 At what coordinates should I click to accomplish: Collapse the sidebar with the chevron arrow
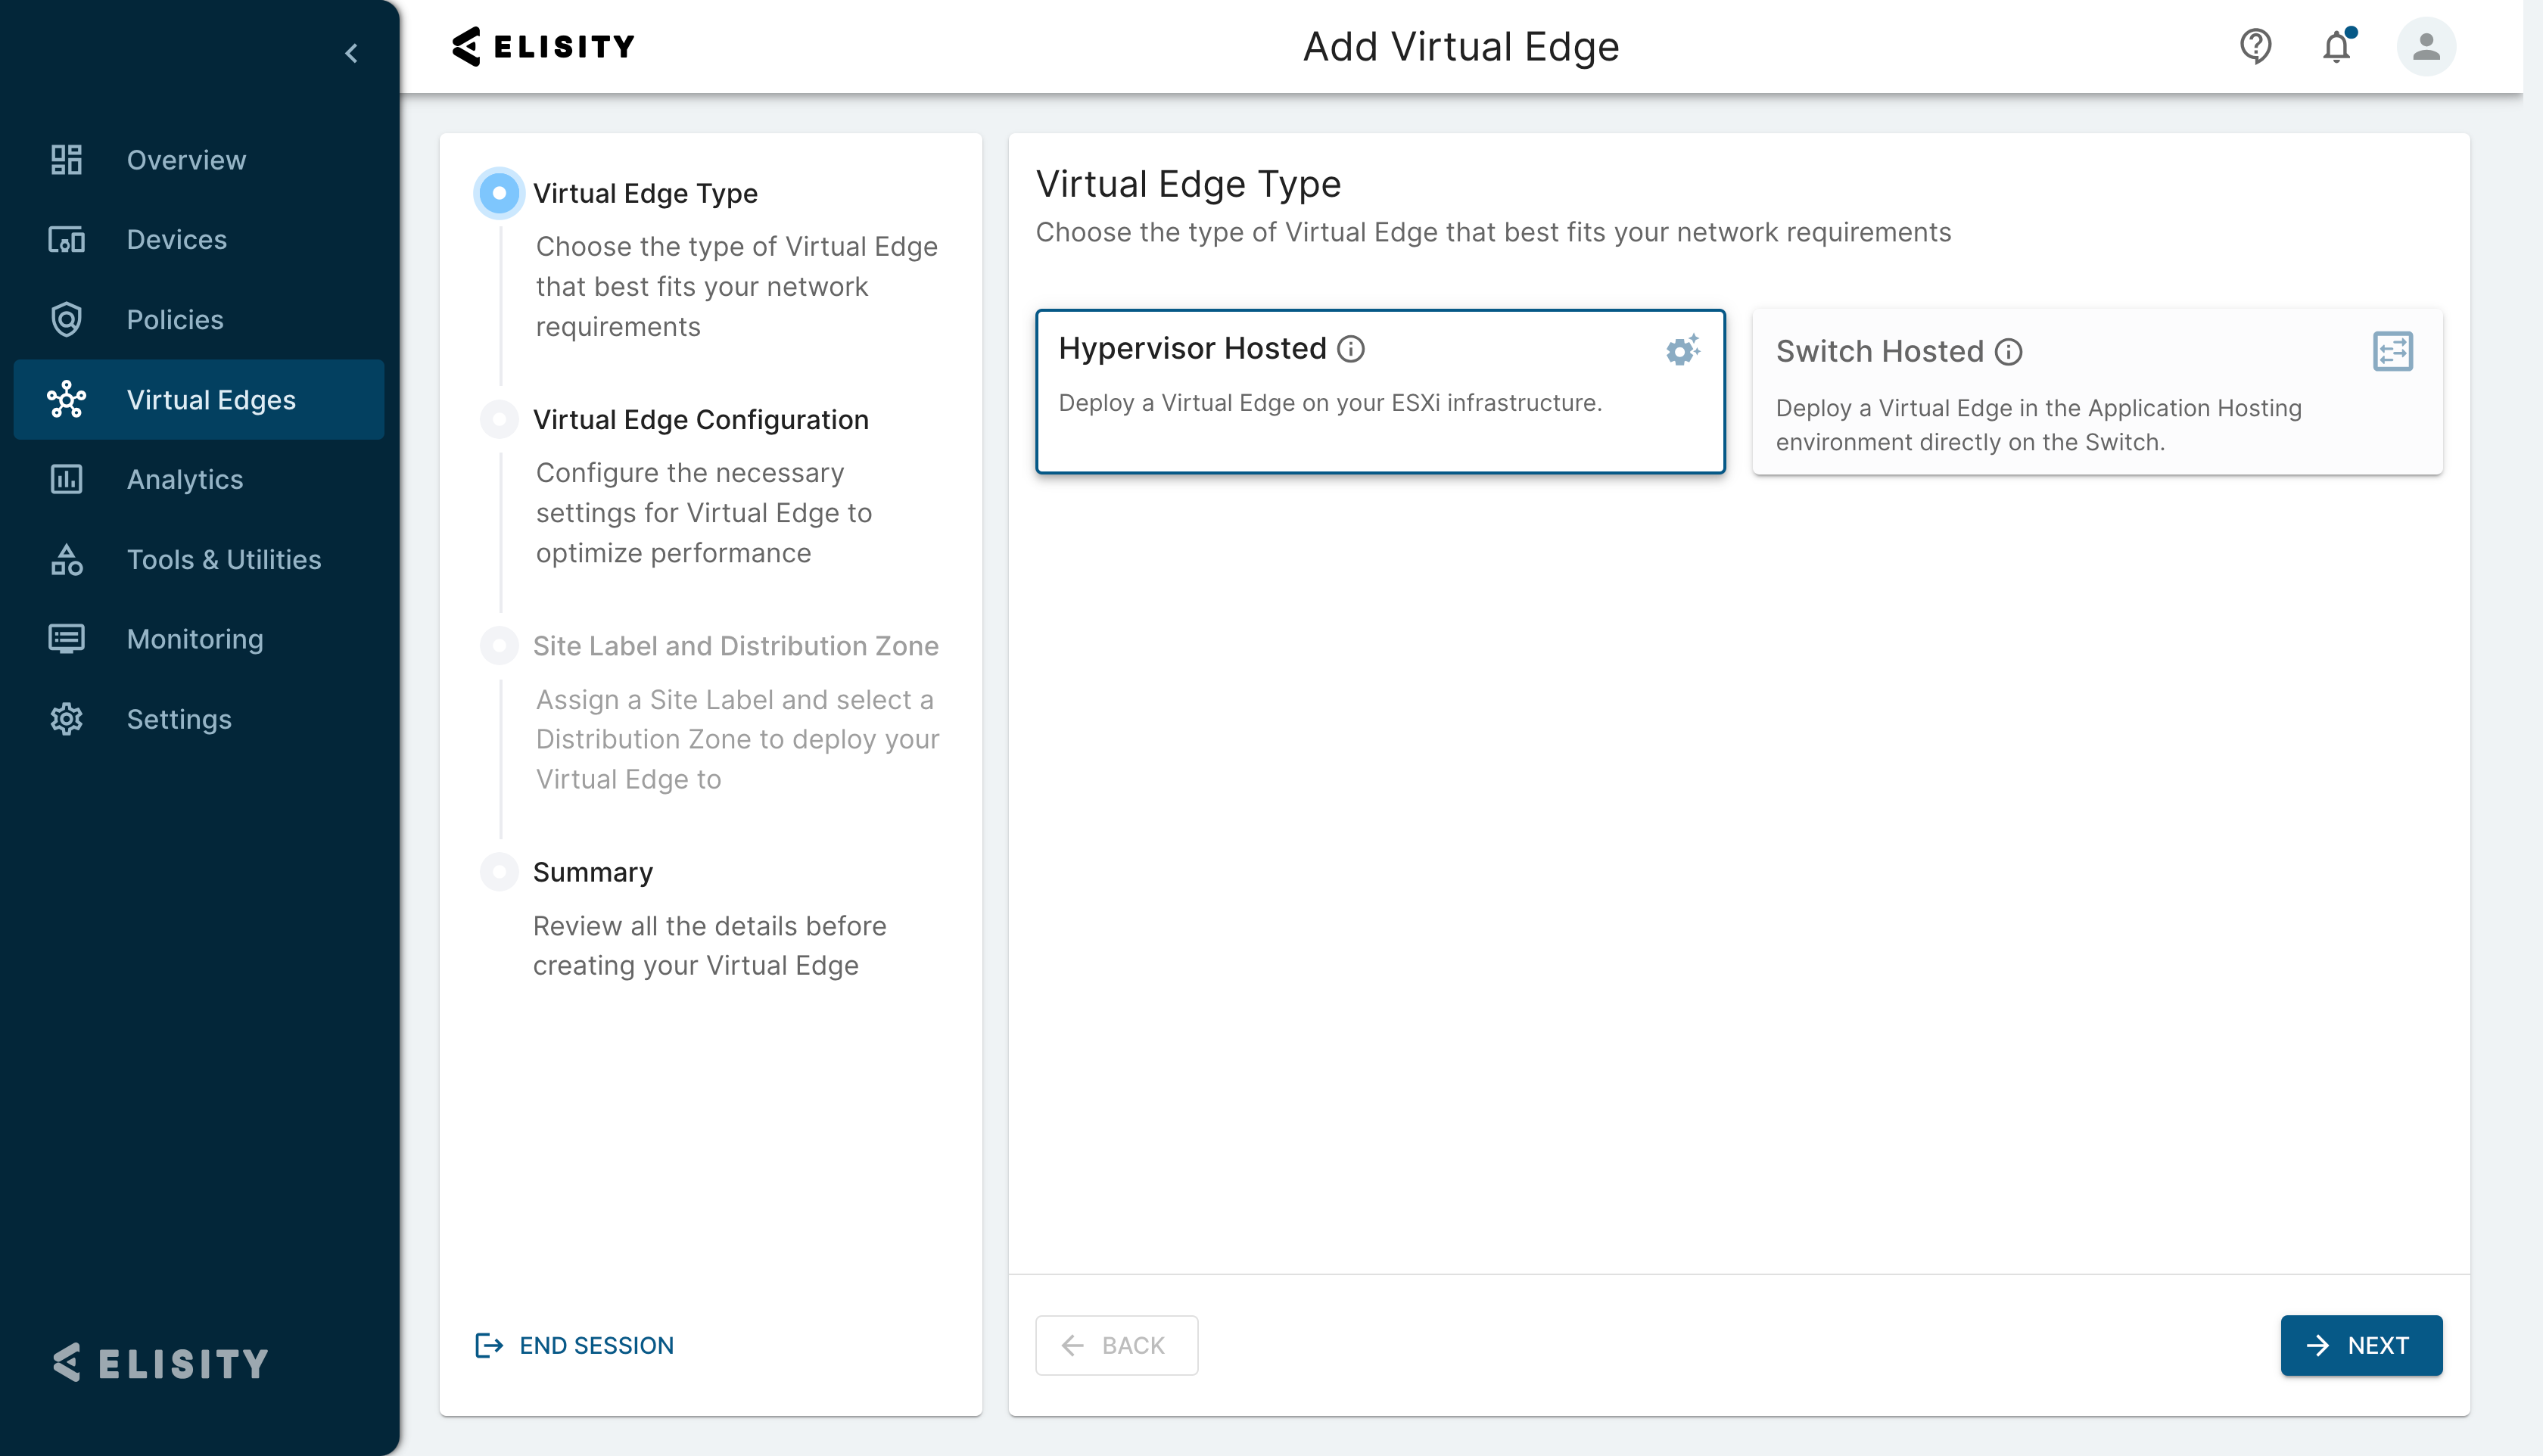(351, 53)
